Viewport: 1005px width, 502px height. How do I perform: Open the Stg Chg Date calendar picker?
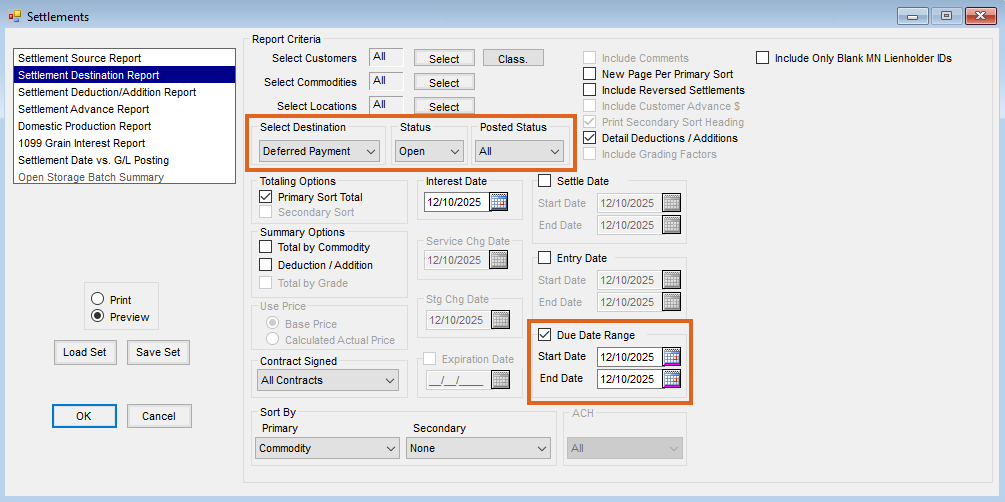coord(500,319)
